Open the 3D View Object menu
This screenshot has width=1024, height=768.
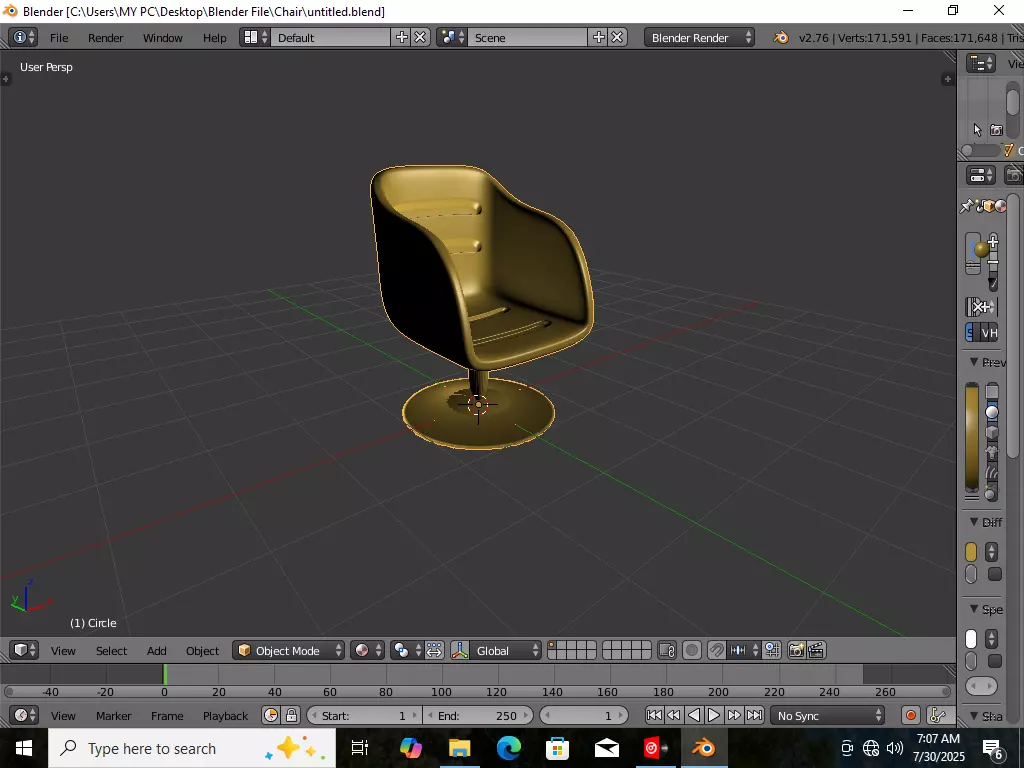202,650
